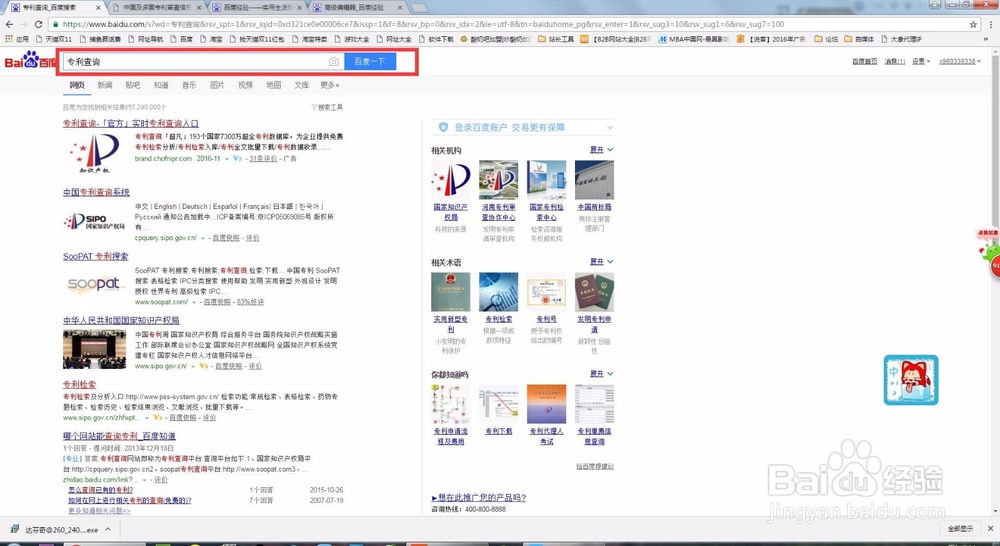Open the 设置 dropdown
The width and height of the screenshot is (1000, 546).
(920, 62)
